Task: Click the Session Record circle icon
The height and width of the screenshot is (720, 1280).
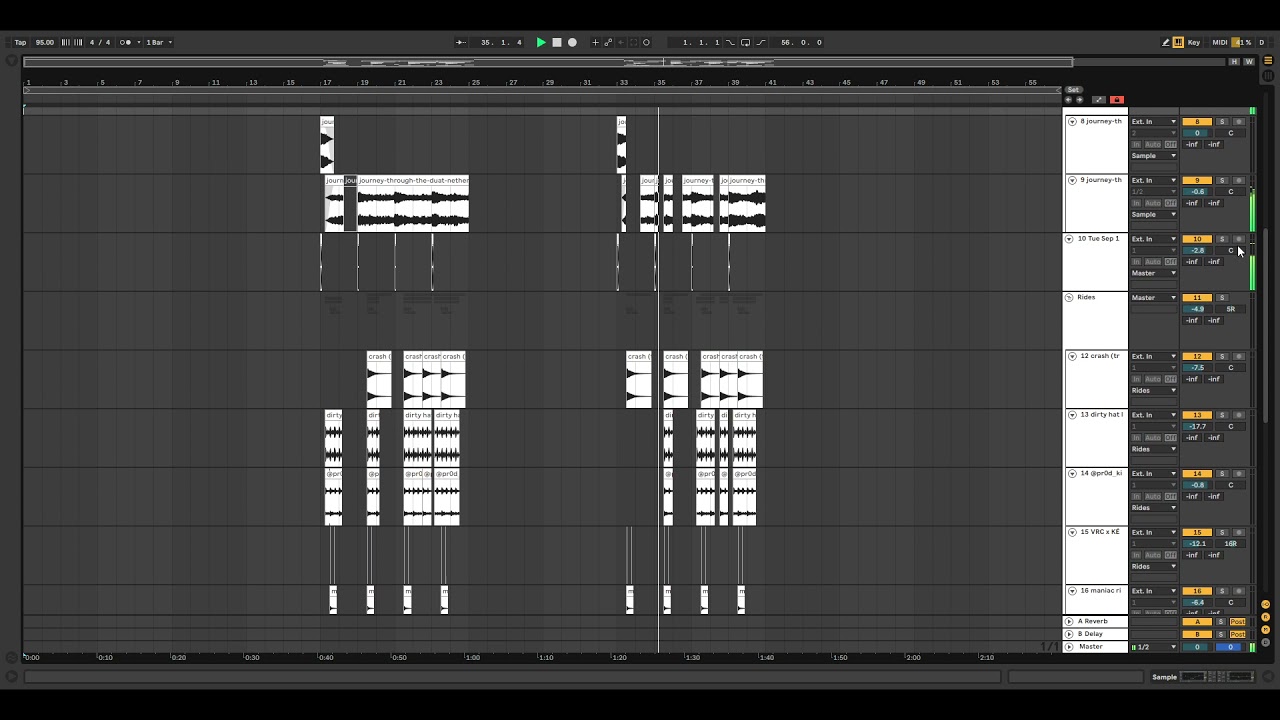Action: [x=646, y=42]
